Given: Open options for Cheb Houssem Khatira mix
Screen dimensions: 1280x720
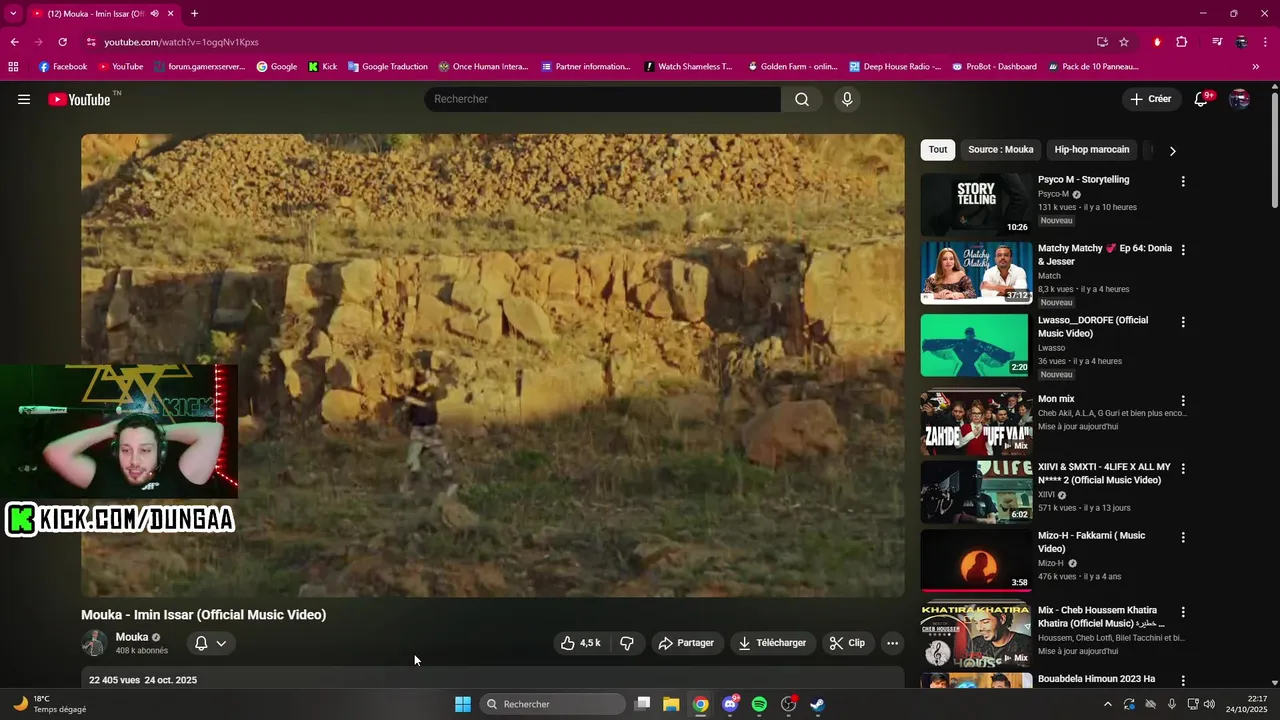Looking at the screenshot, I should tap(1183, 612).
